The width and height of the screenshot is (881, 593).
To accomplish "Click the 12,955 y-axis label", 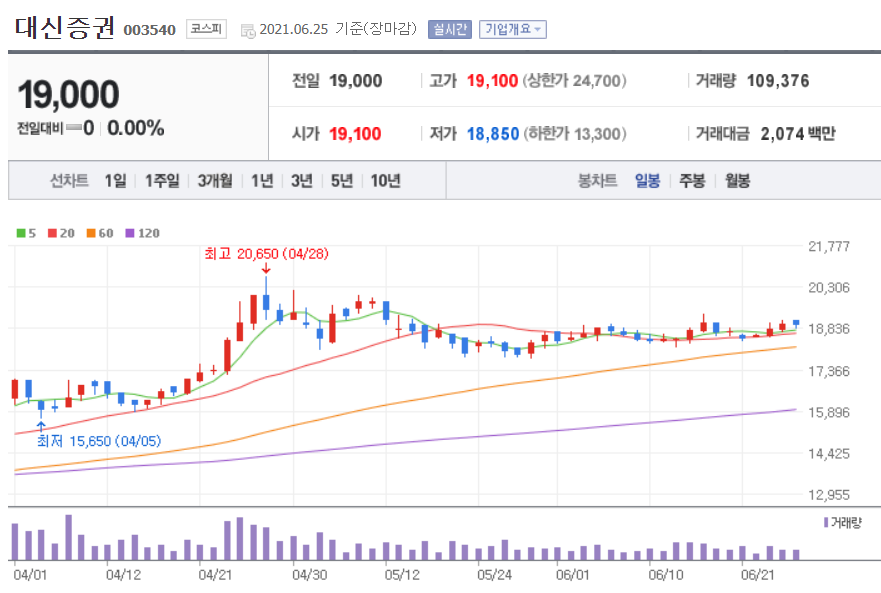I will tap(829, 495).
